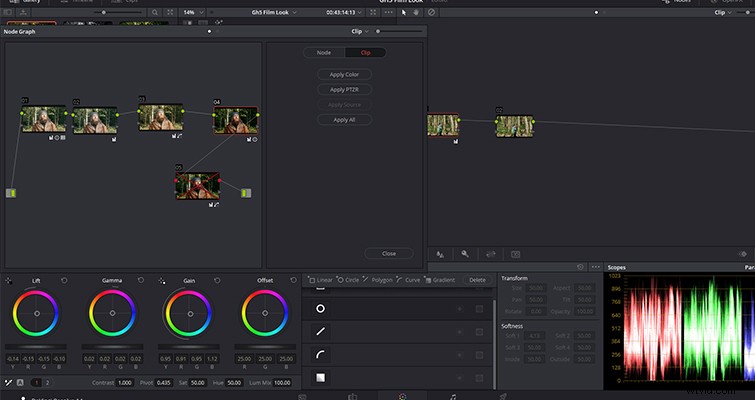This screenshot has height=400, width=755.
Task: Switch to color wheels page 2
Action: coord(47,383)
